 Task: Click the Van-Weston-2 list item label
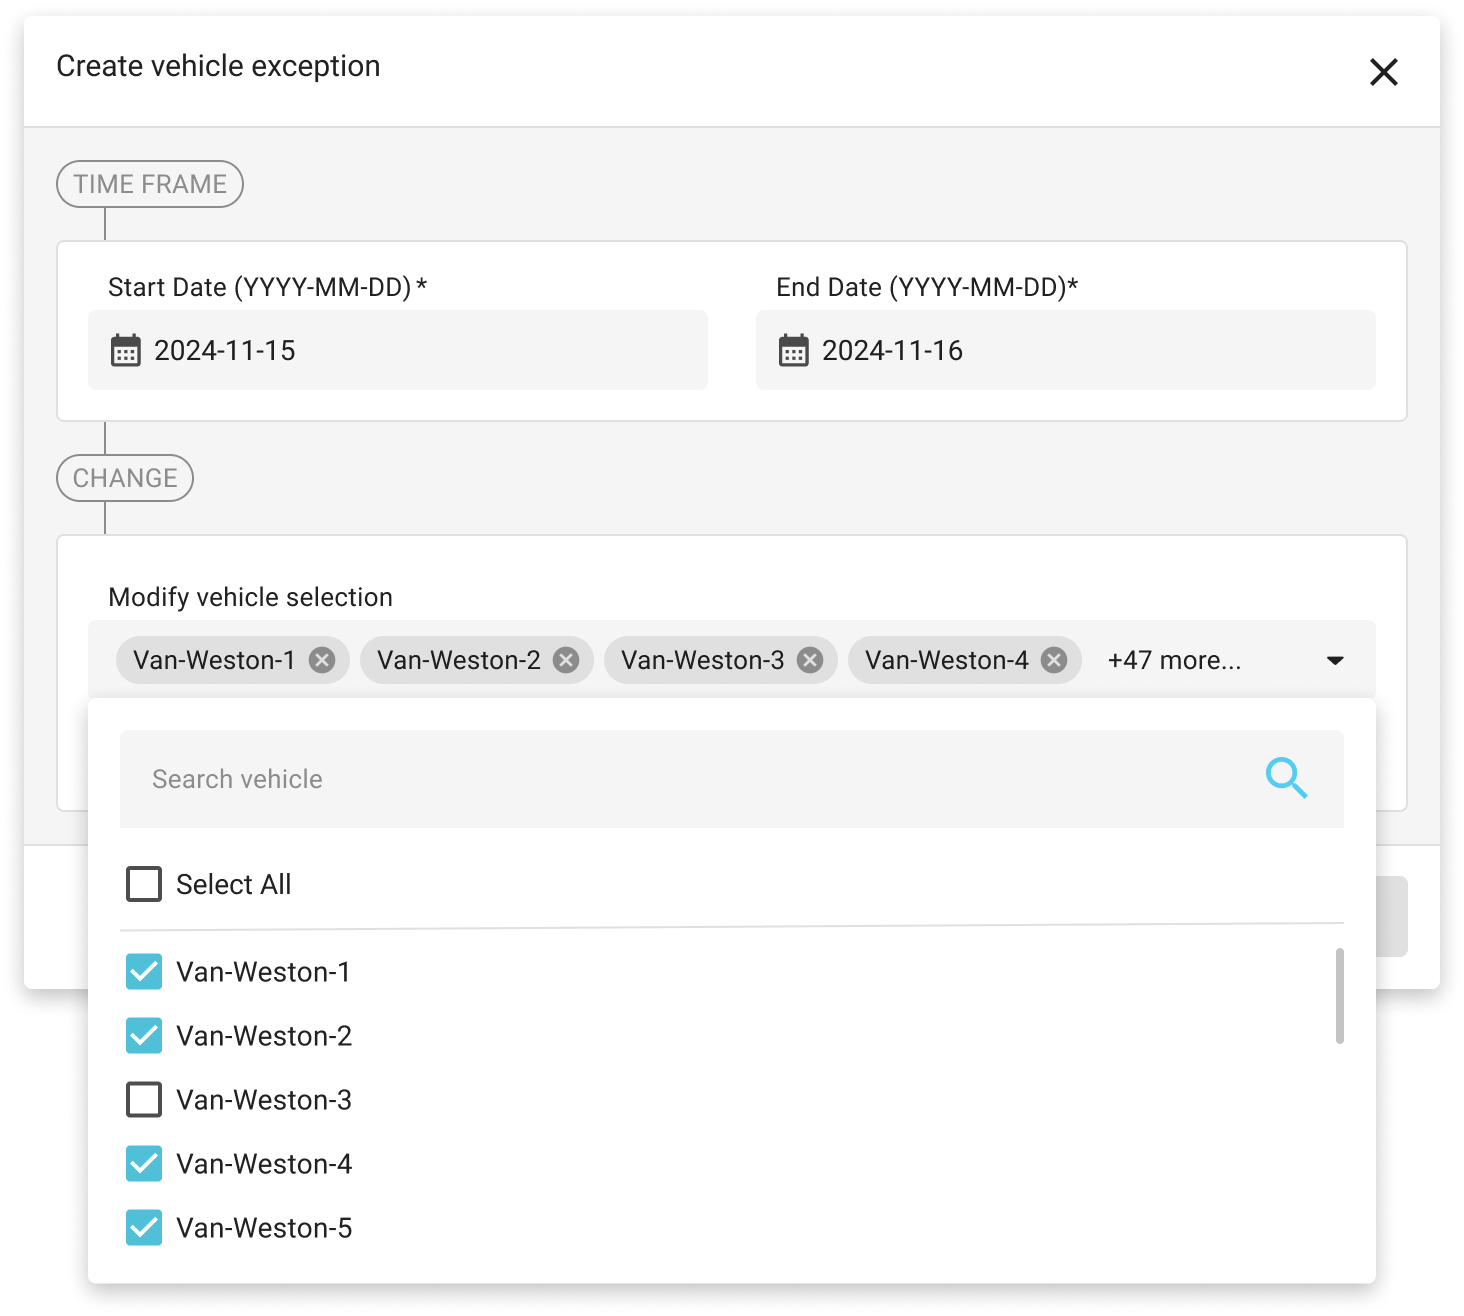tap(264, 1036)
